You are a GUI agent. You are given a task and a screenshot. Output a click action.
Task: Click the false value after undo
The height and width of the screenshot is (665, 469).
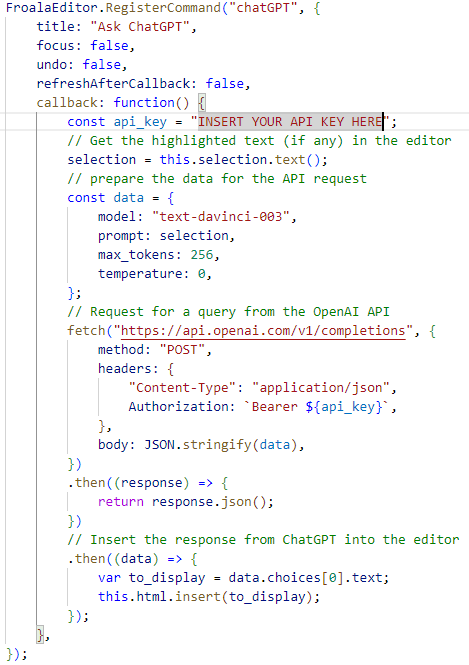pos(101,64)
